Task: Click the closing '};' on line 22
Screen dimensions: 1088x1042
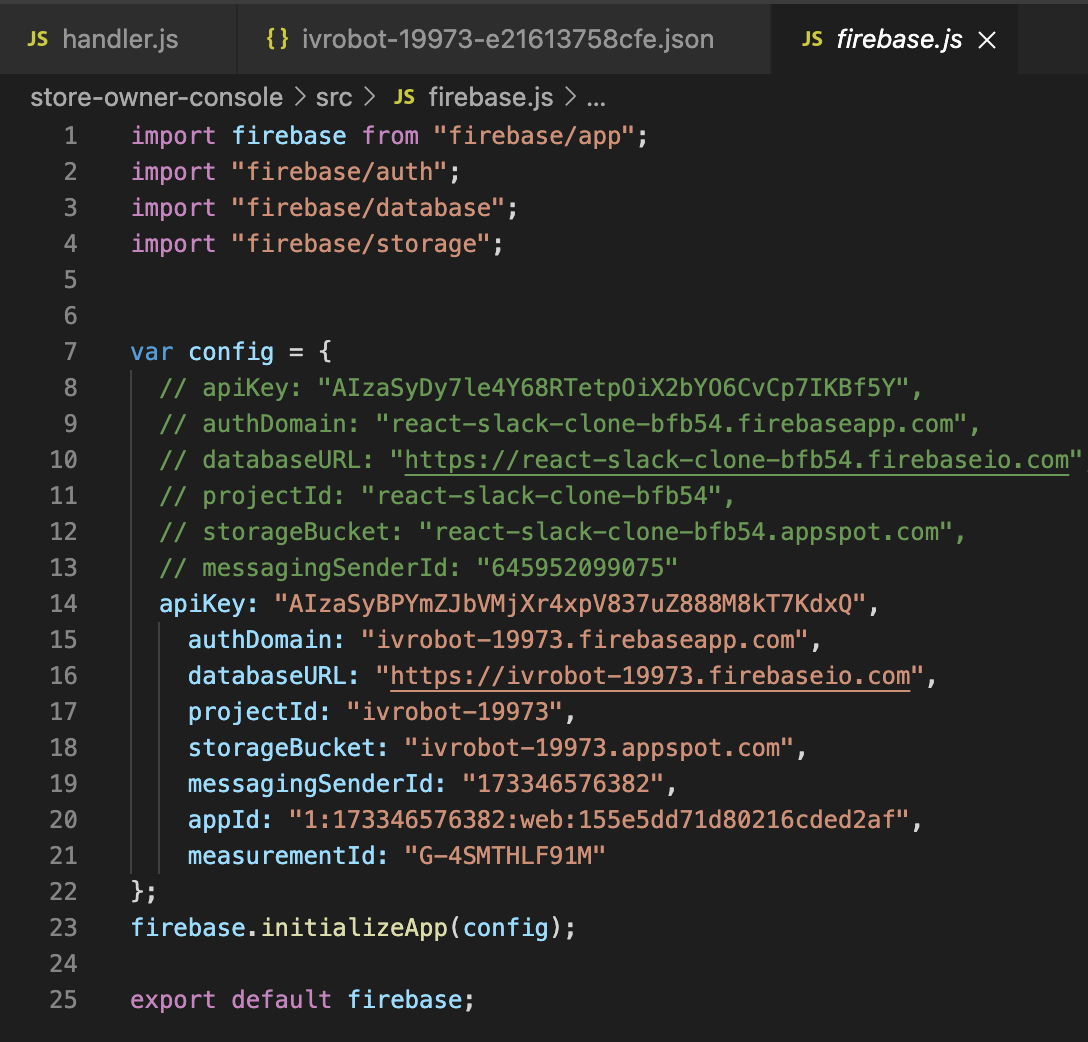Action: [x=144, y=891]
